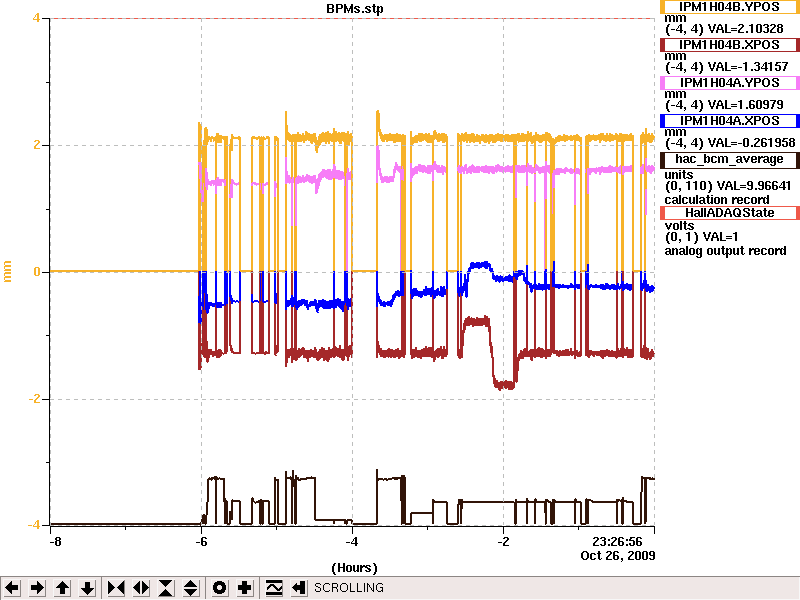Shift the plot up with the up arrow
The width and height of the screenshot is (800, 600).
click(62, 588)
